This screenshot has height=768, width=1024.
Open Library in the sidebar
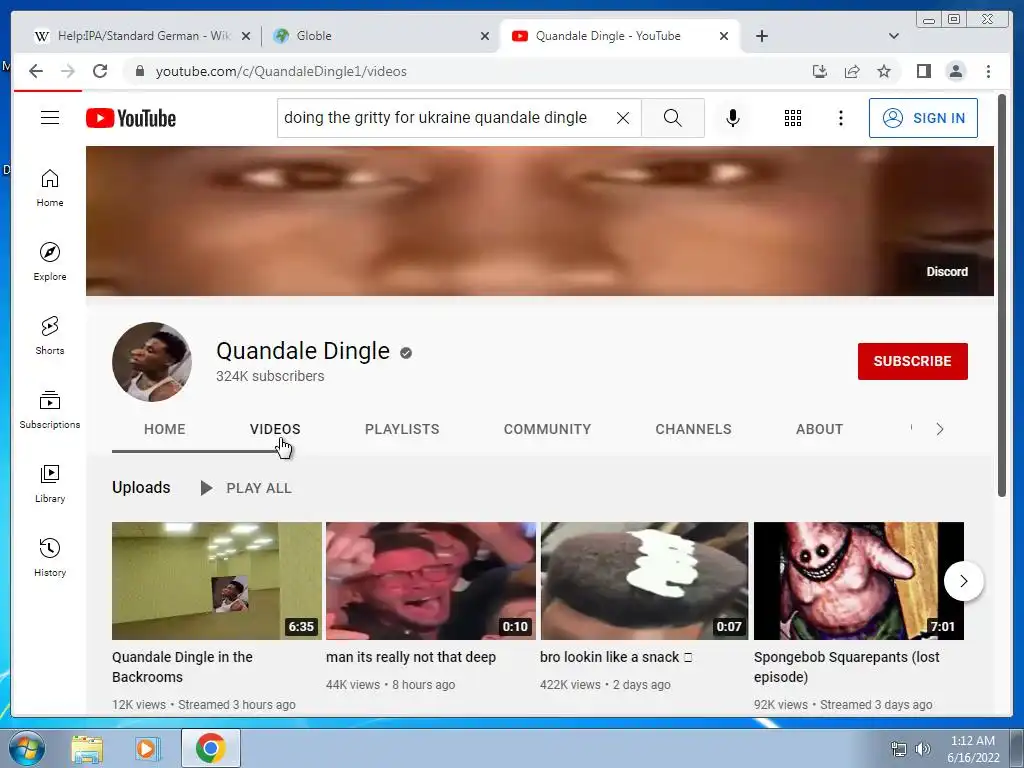click(50, 483)
